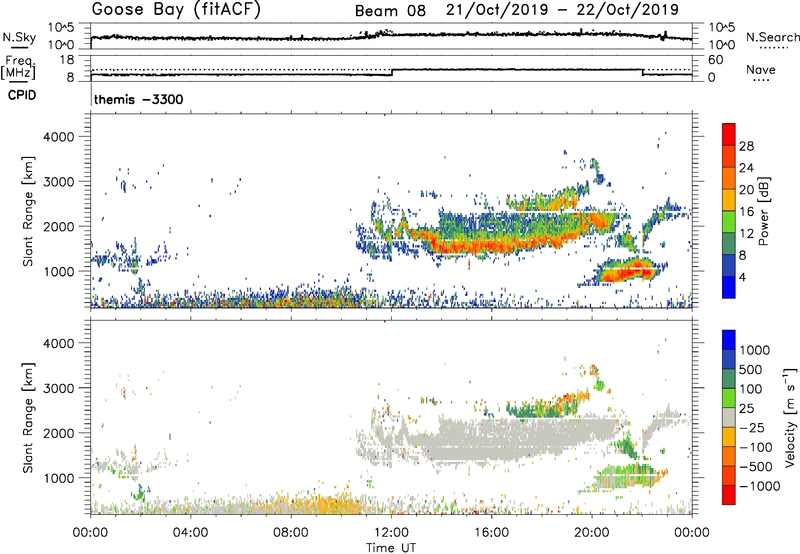Viewport: 800px width, 554px height.
Task: Click the bright blue bottom segment of the power bar
Action: 729,287
